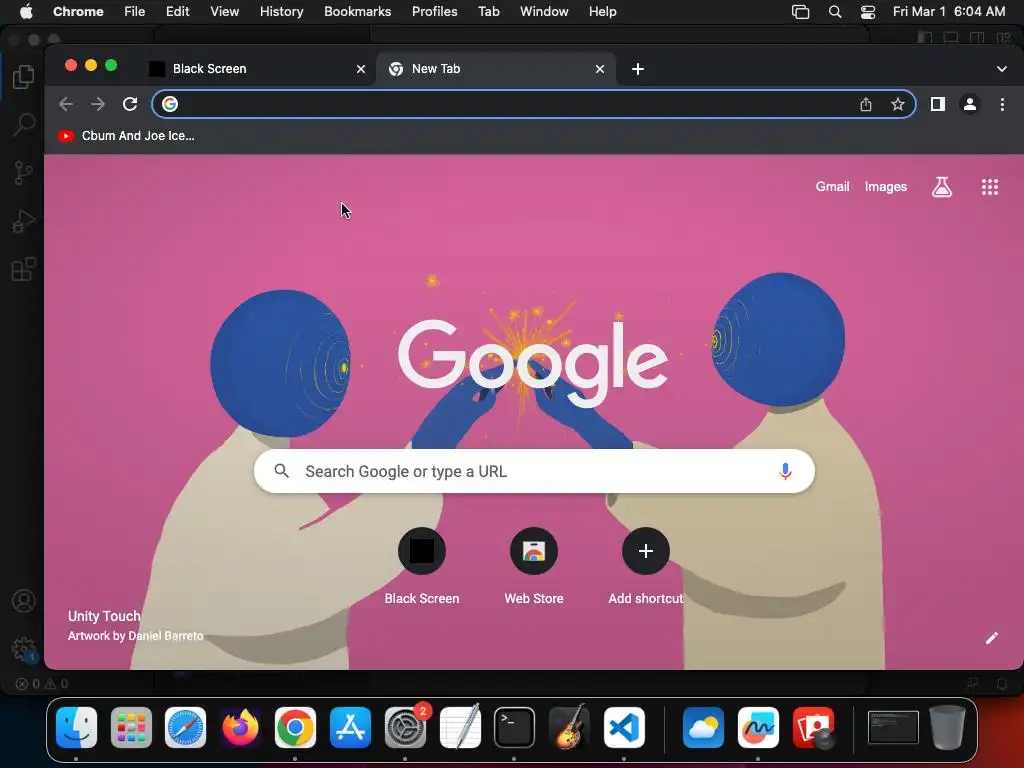
Task: Launch Finder from the Dock
Action: point(76,727)
